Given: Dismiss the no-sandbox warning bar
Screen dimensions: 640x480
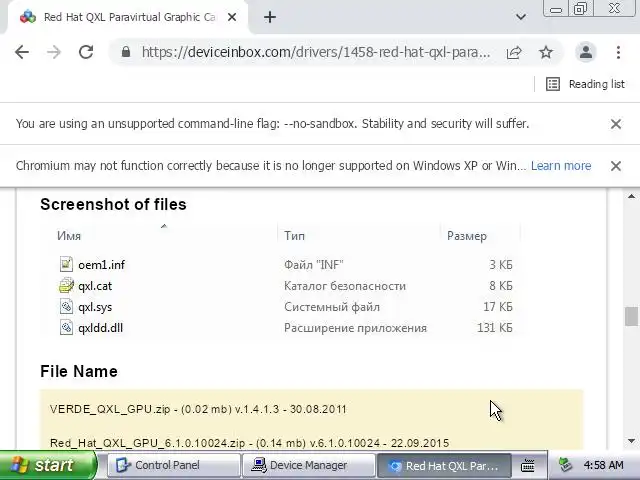Looking at the screenshot, I should (616, 124).
